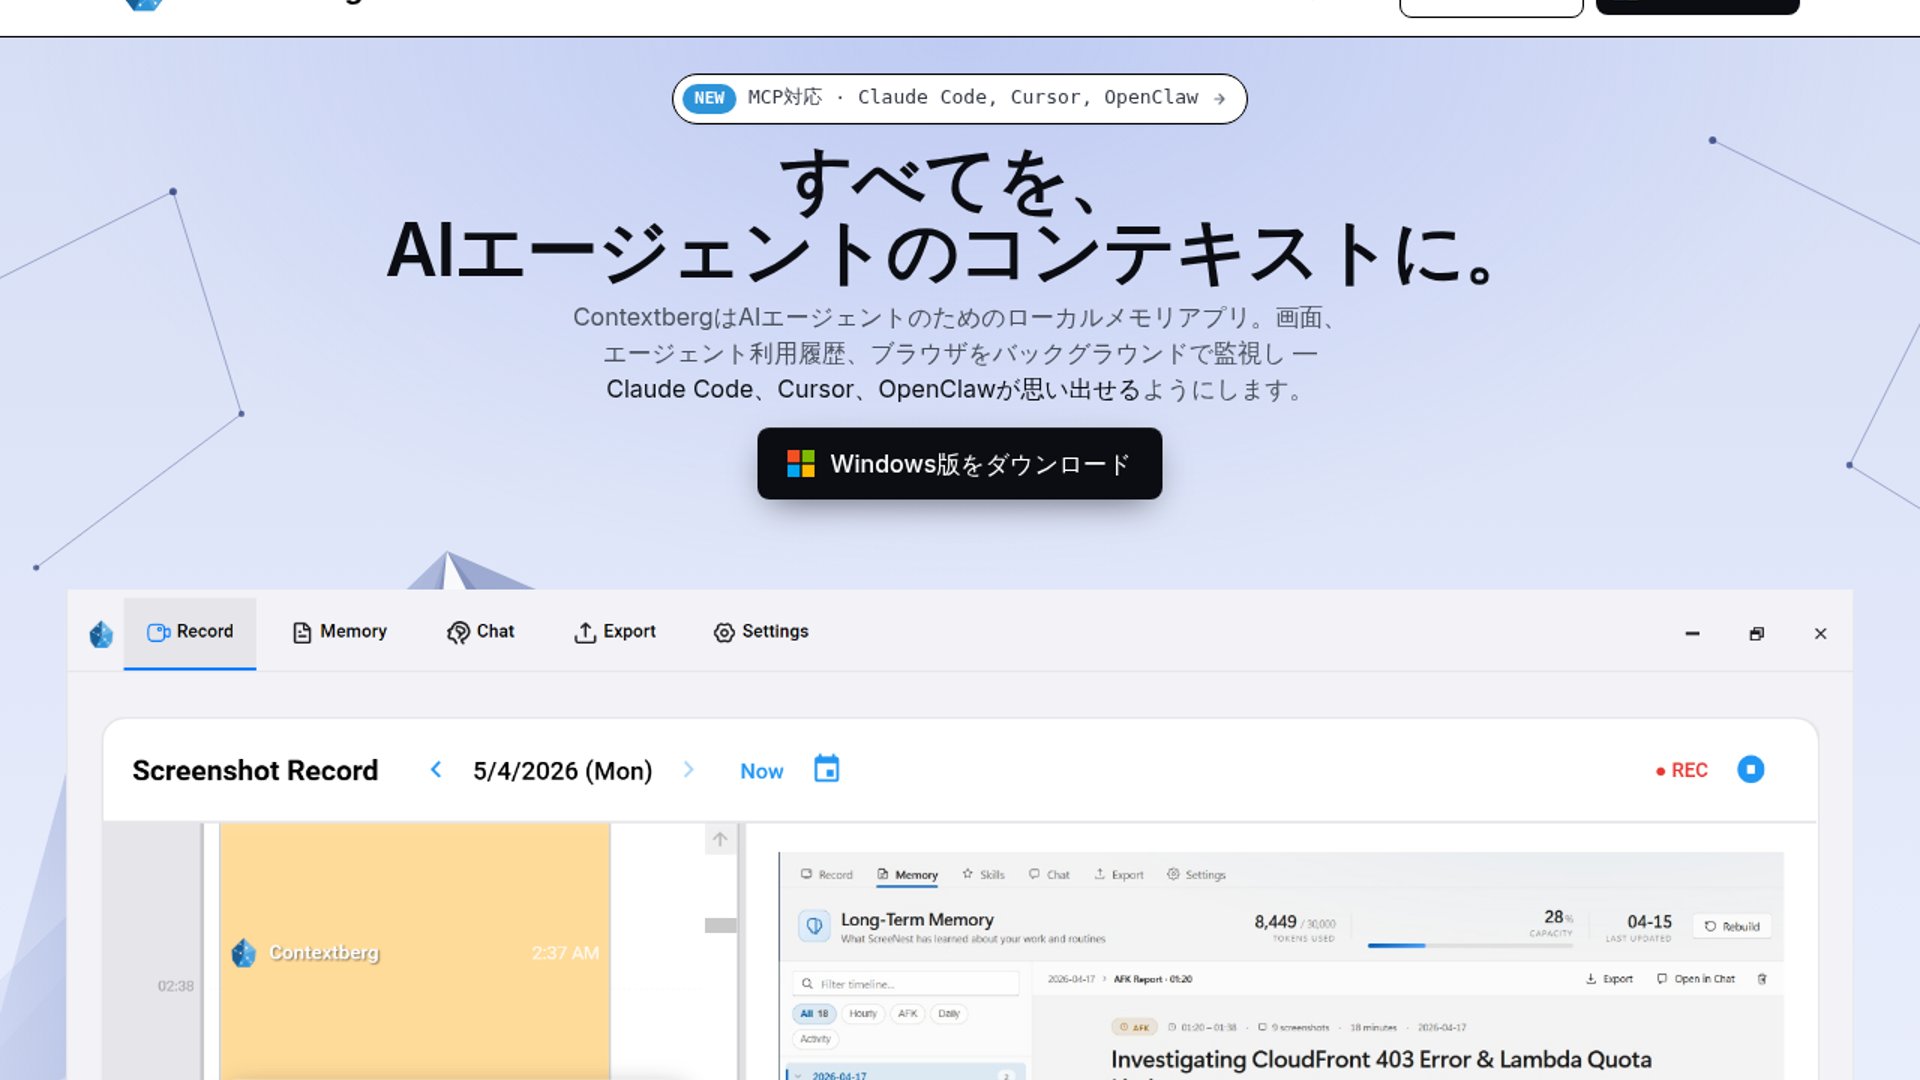Select the Daily filter chip
Image resolution: width=1920 pixels, height=1080 pixels.
[x=949, y=1013]
